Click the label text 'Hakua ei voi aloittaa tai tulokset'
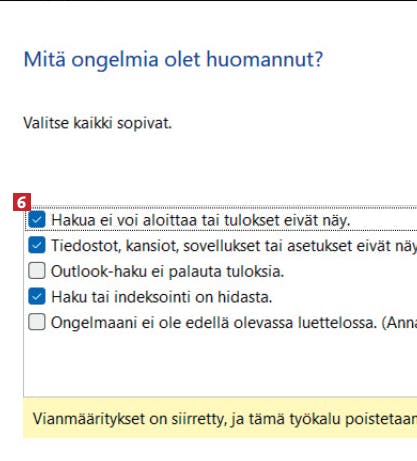This screenshot has height=461, width=417. click(165, 220)
